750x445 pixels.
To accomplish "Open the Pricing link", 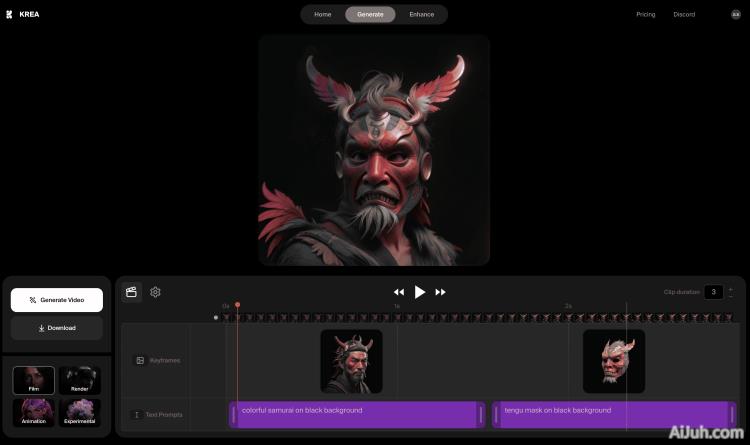I will [645, 14].
